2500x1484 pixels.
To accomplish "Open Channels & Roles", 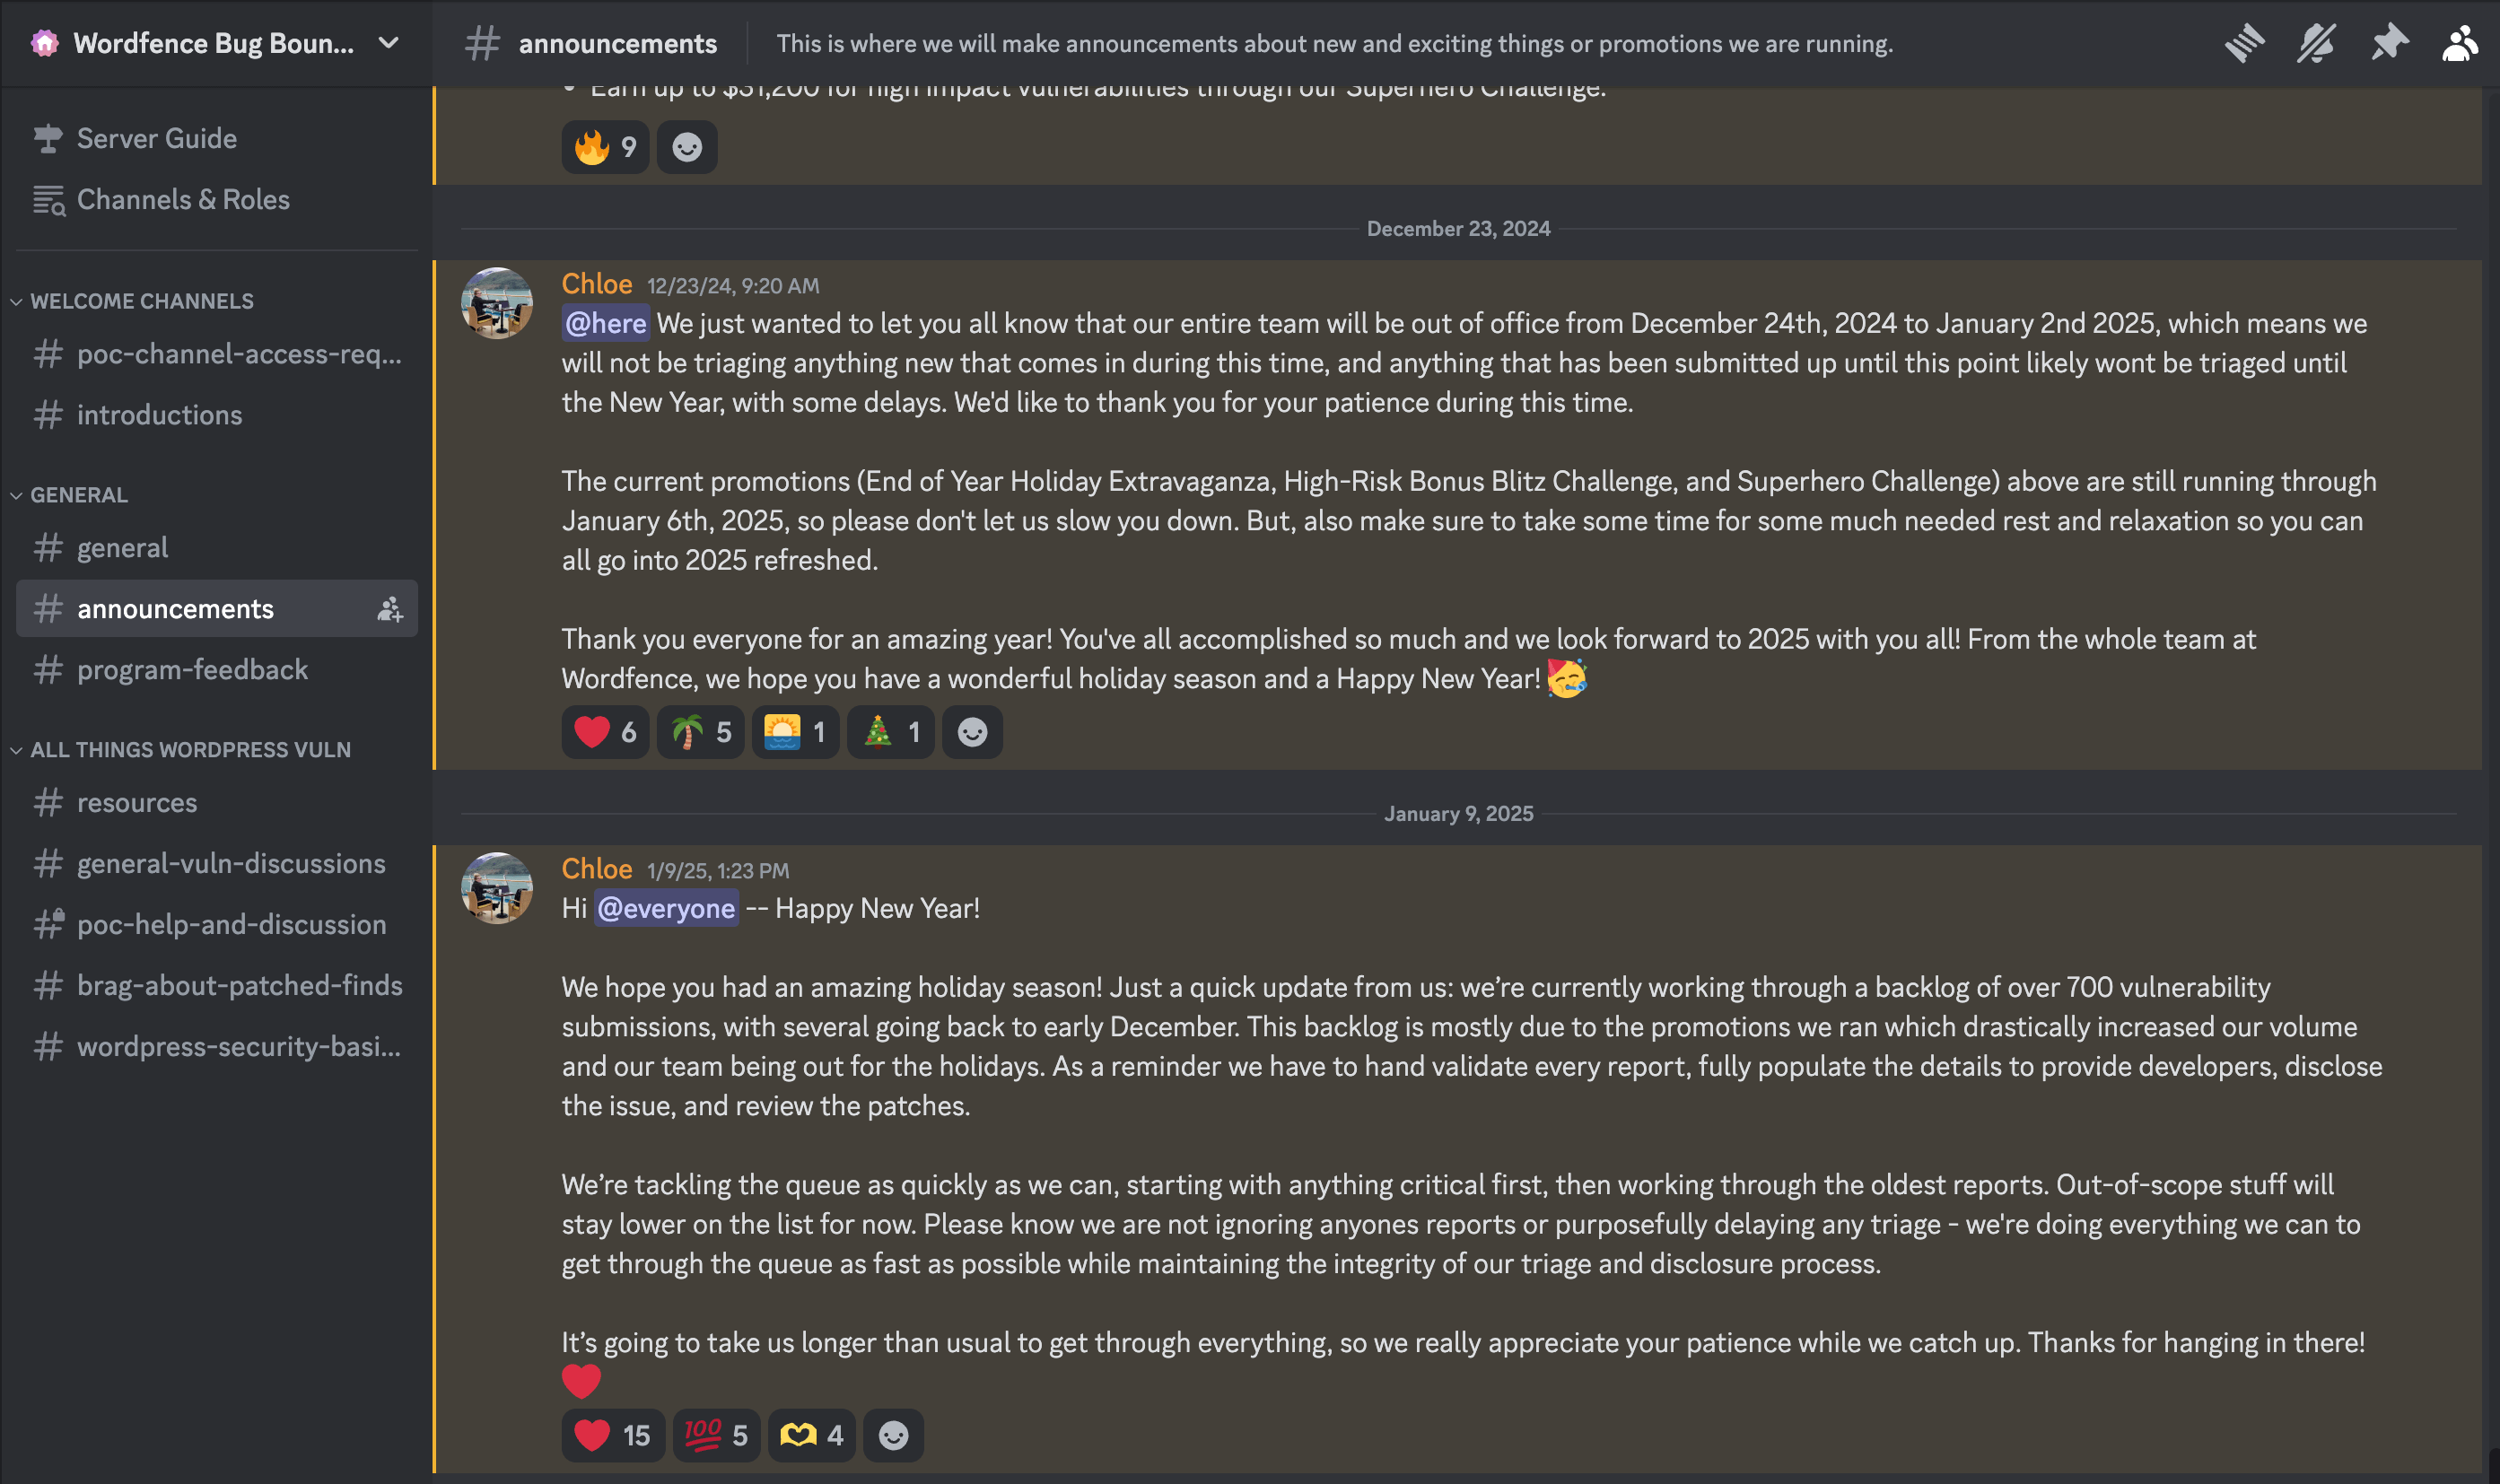I will (x=183, y=199).
